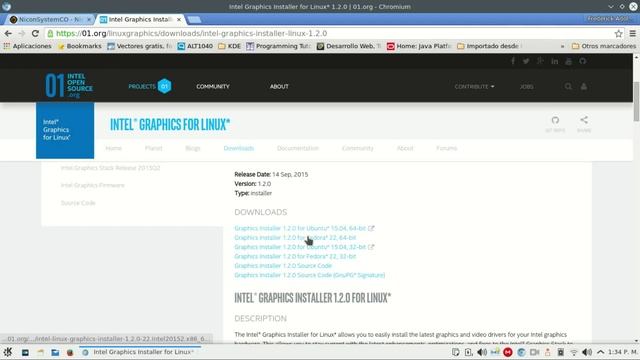Select Forums tab in project navigation
This screenshot has width=640, height=360.
click(x=447, y=148)
